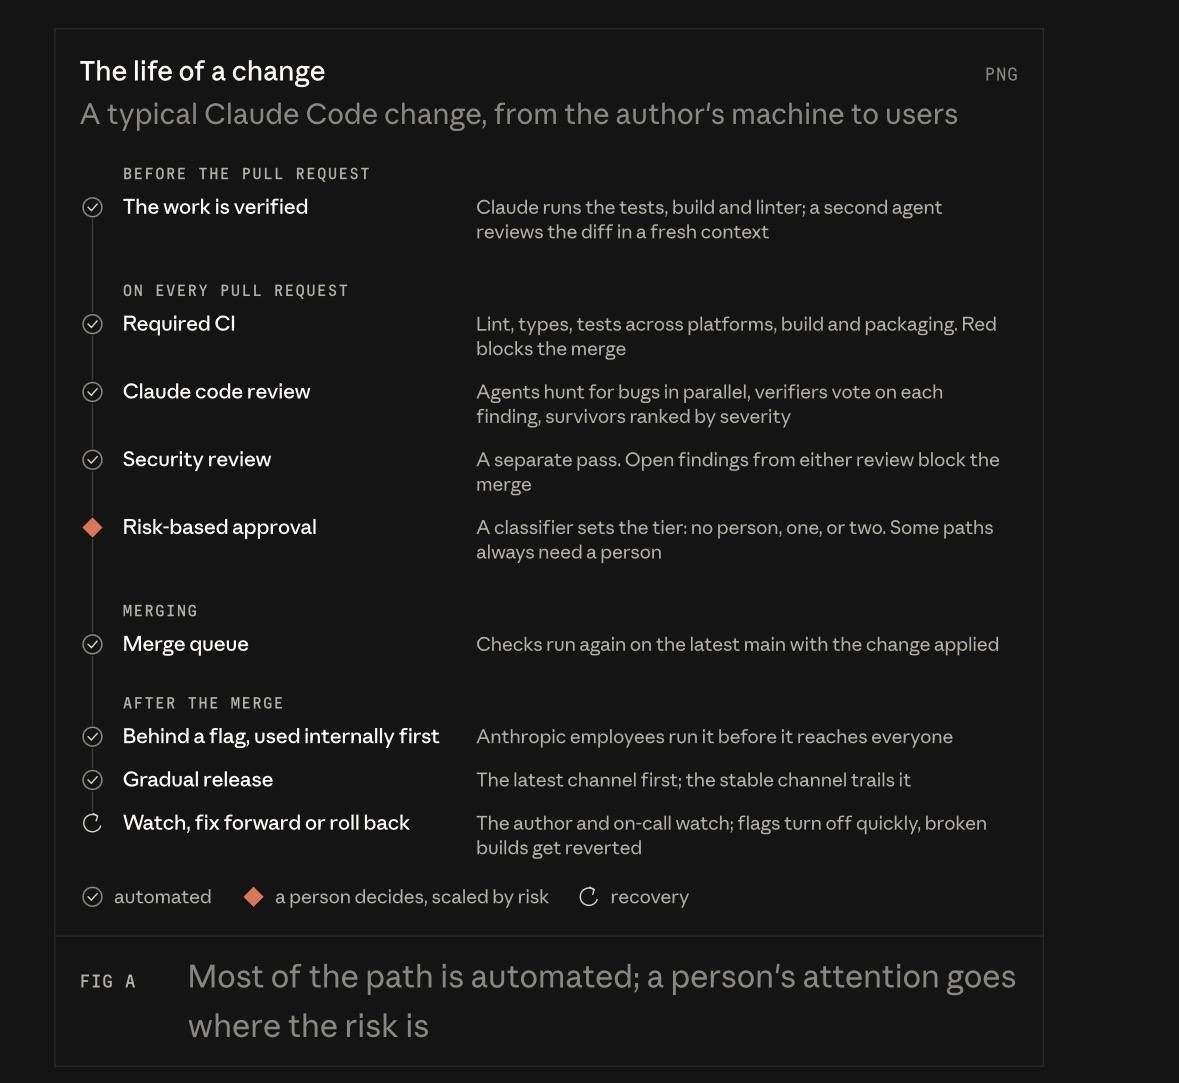The image size is (1179, 1083).
Task: Click the check icon for Behind a flag row
Action: click(92, 736)
